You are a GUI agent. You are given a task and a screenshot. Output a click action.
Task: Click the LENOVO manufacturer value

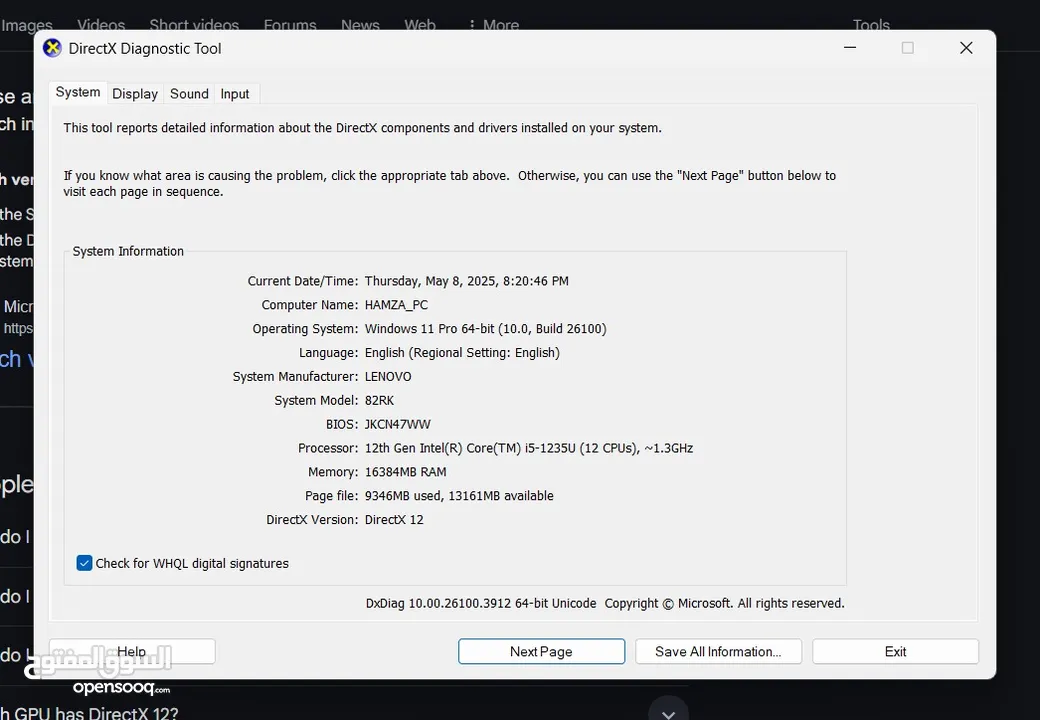(x=388, y=377)
